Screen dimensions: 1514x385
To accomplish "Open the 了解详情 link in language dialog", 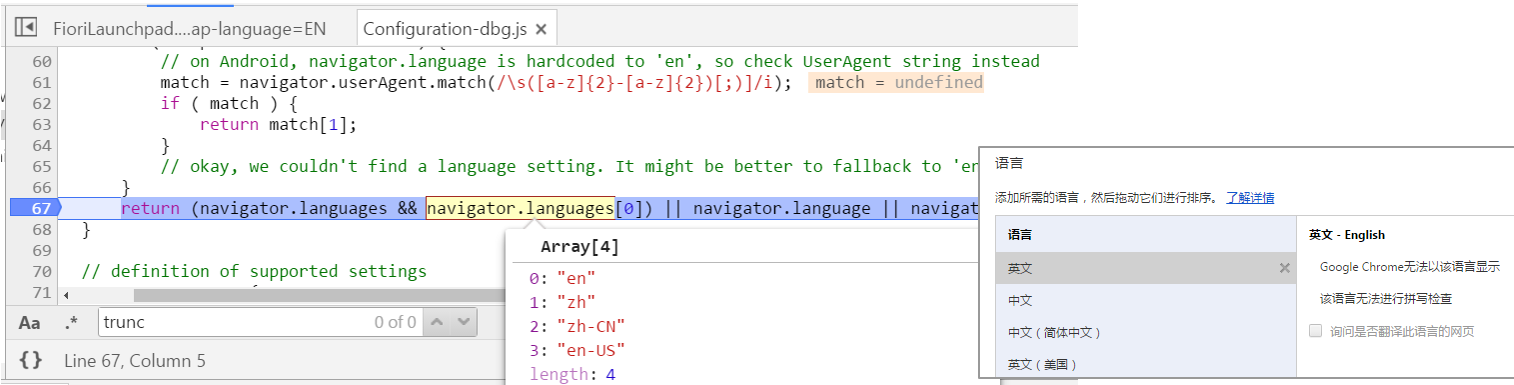I will (x=1250, y=198).
